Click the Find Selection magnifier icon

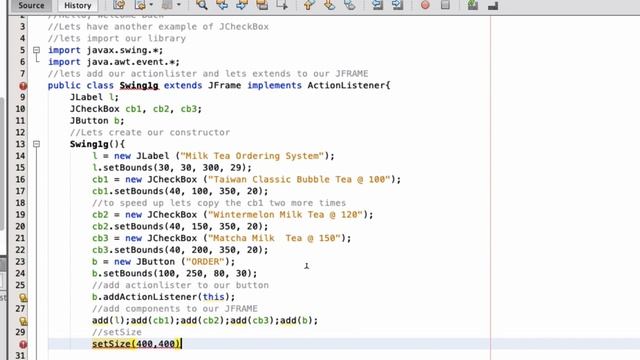click(201, 5)
